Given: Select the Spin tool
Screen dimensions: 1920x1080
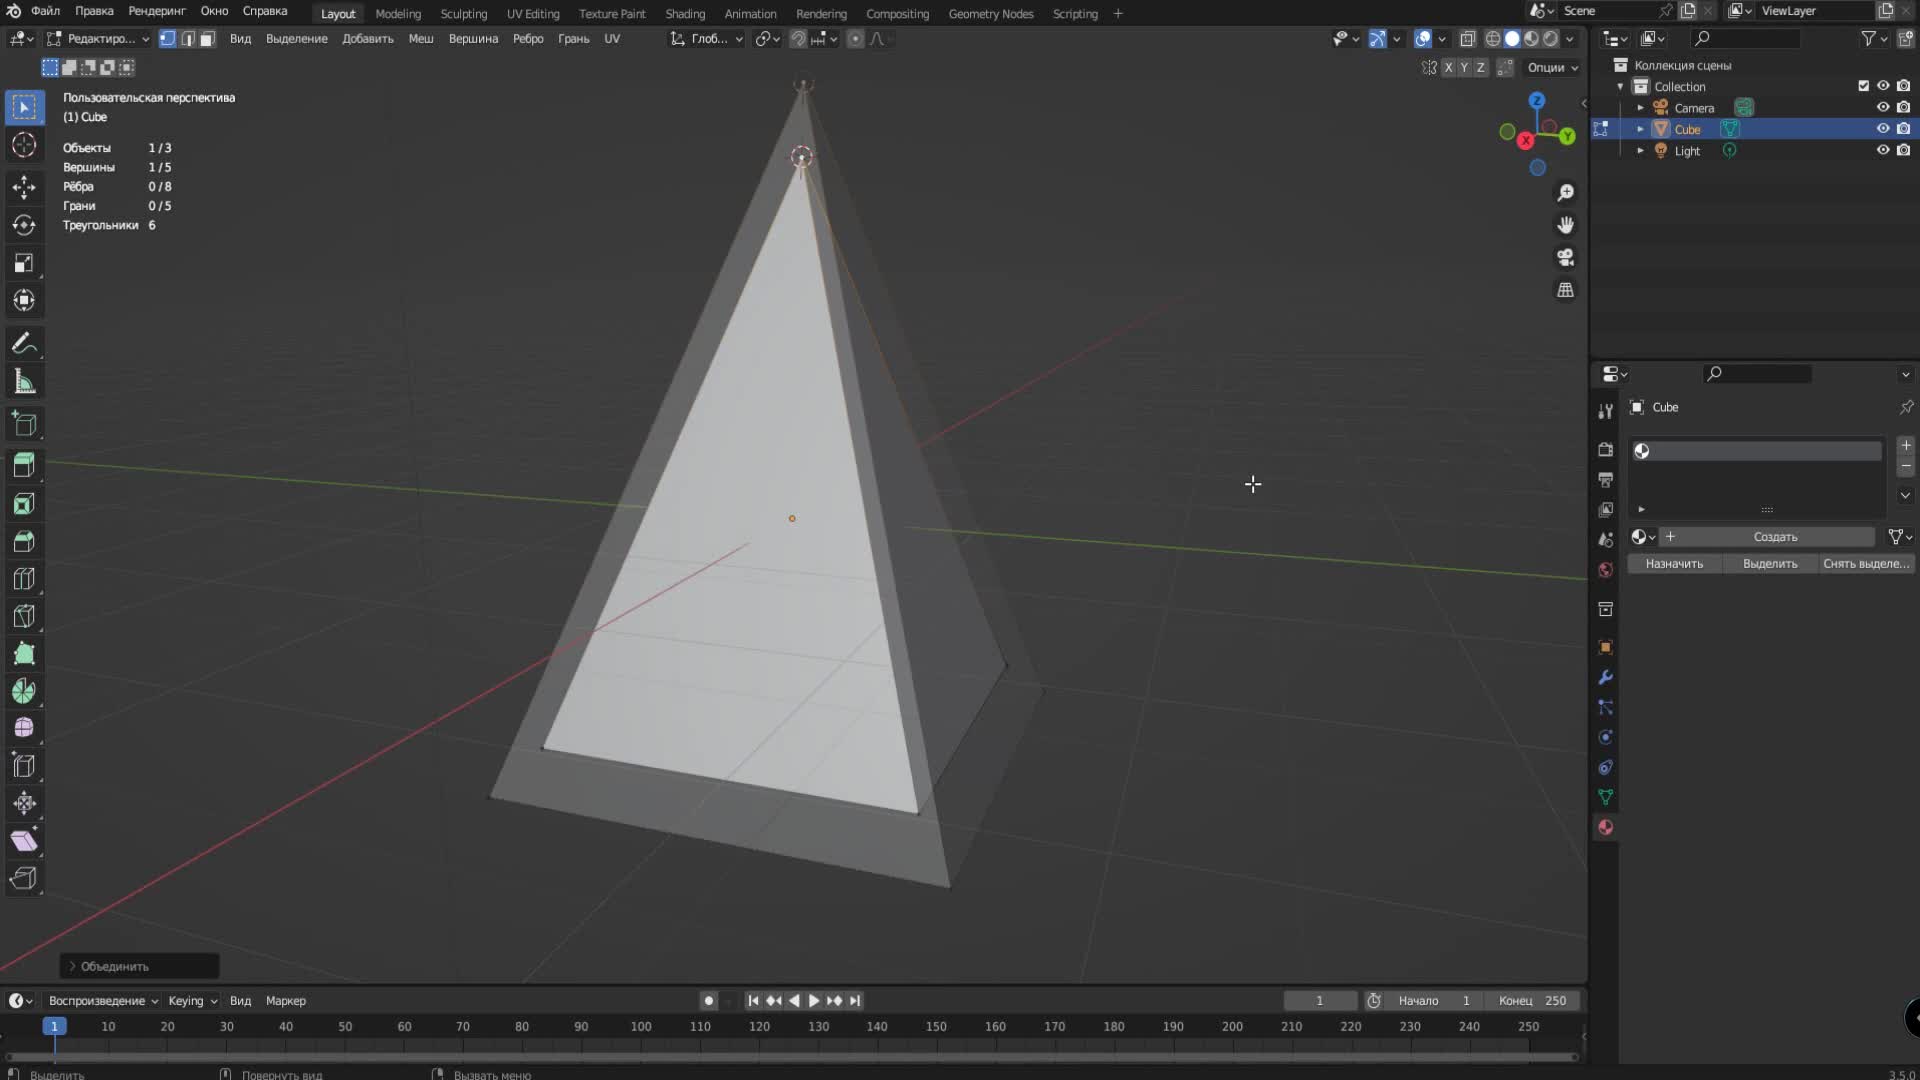Looking at the screenshot, I should [x=24, y=691].
